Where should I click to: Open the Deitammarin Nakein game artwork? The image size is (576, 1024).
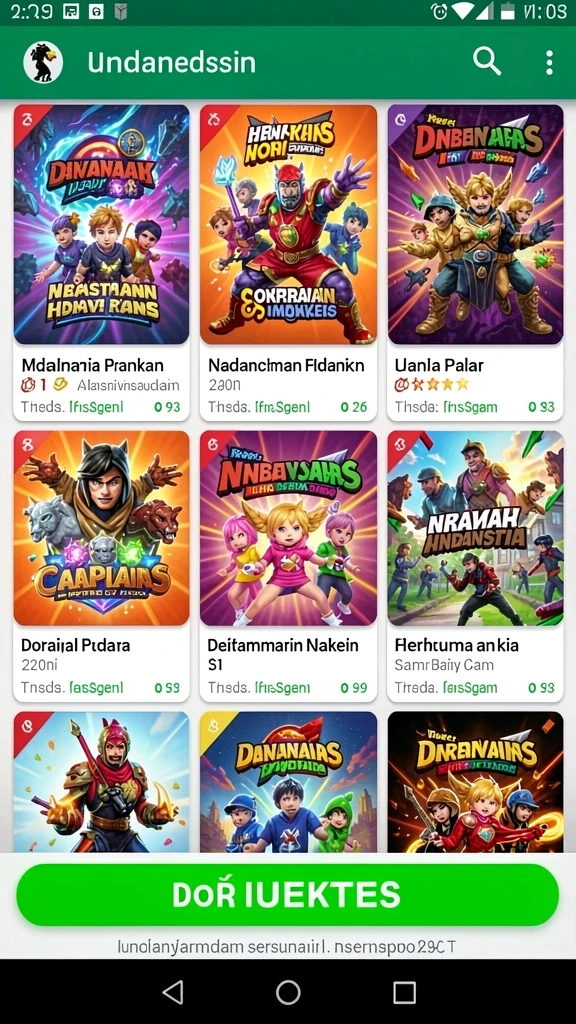288,528
